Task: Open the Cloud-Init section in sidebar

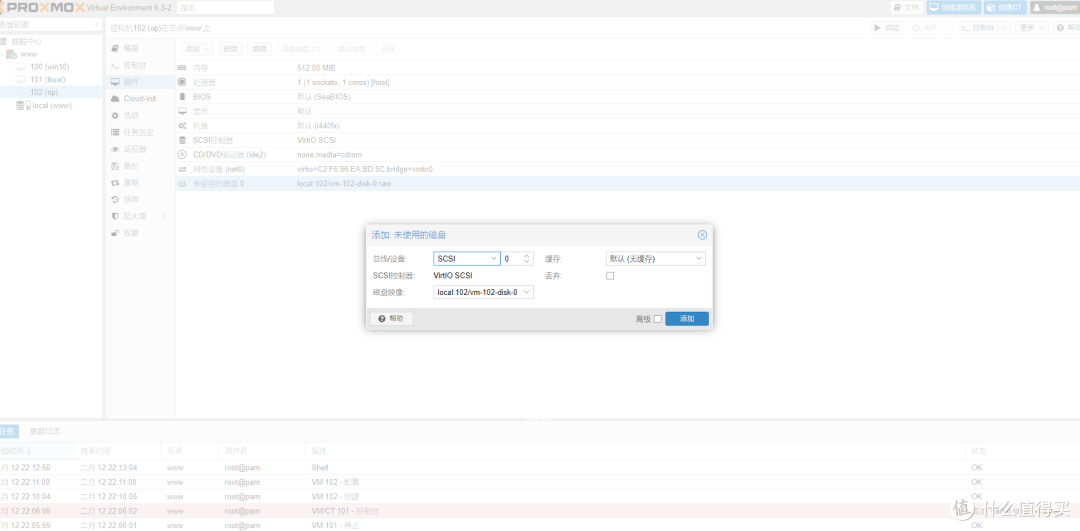Action: coord(139,99)
